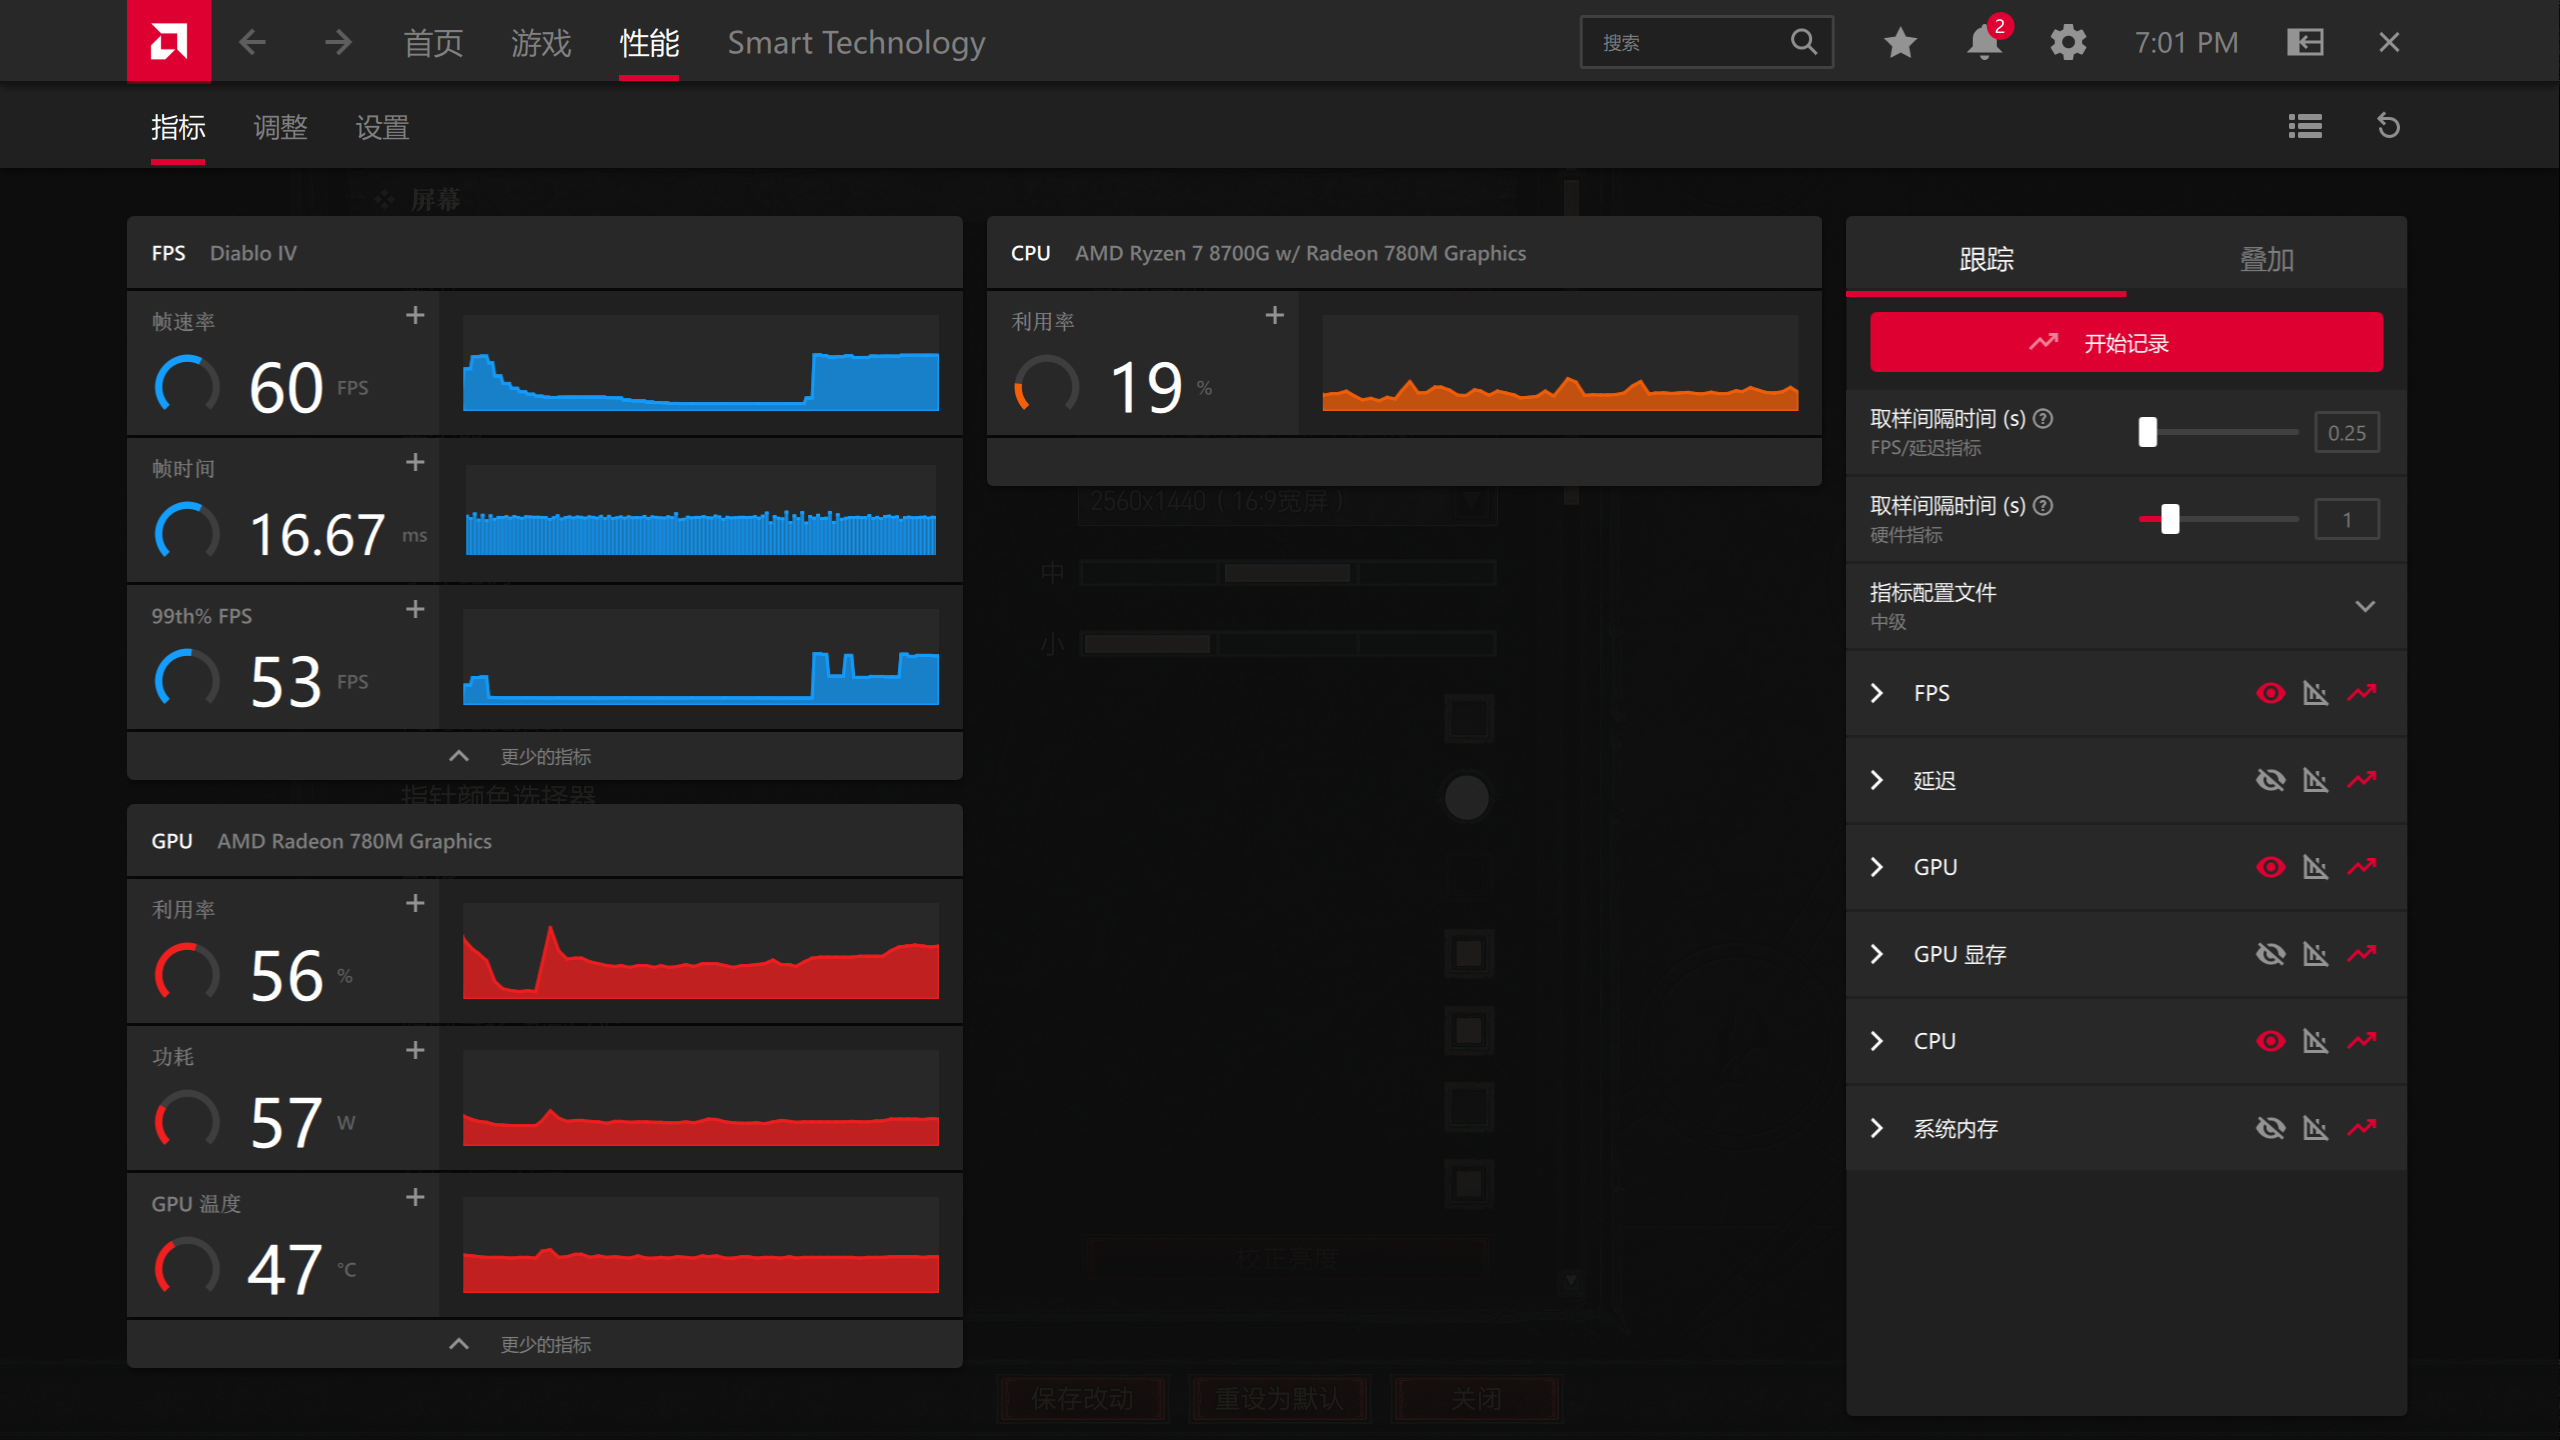The width and height of the screenshot is (2560, 1440).
Task: Toggle FPS row logging trend icon
Action: (x=2362, y=692)
